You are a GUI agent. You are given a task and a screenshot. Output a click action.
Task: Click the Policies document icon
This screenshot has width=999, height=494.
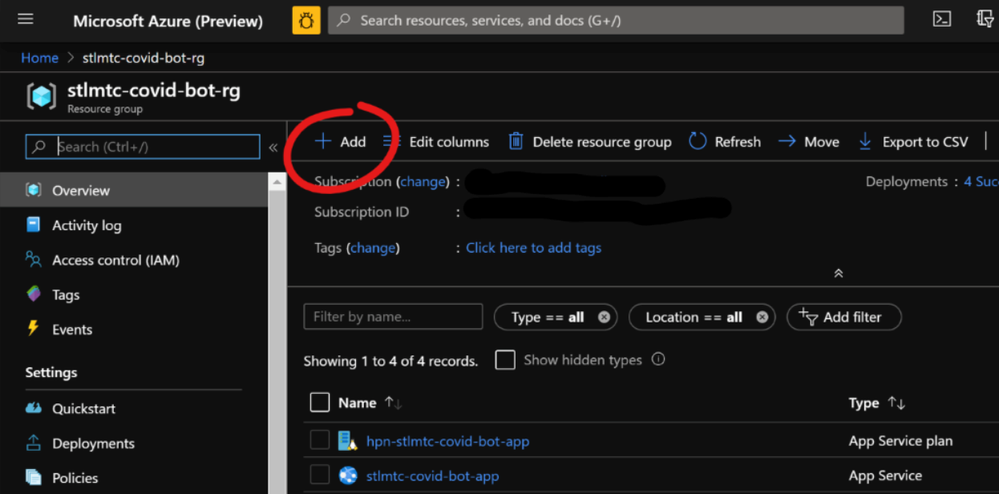pyautogui.click(x=33, y=477)
